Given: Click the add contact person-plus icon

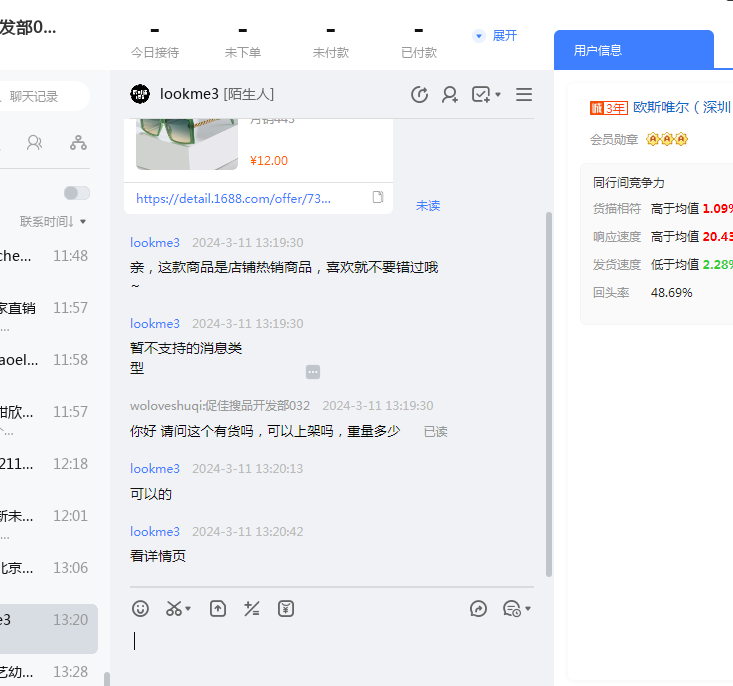Looking at the screenshot, I should tap(450, 95).
